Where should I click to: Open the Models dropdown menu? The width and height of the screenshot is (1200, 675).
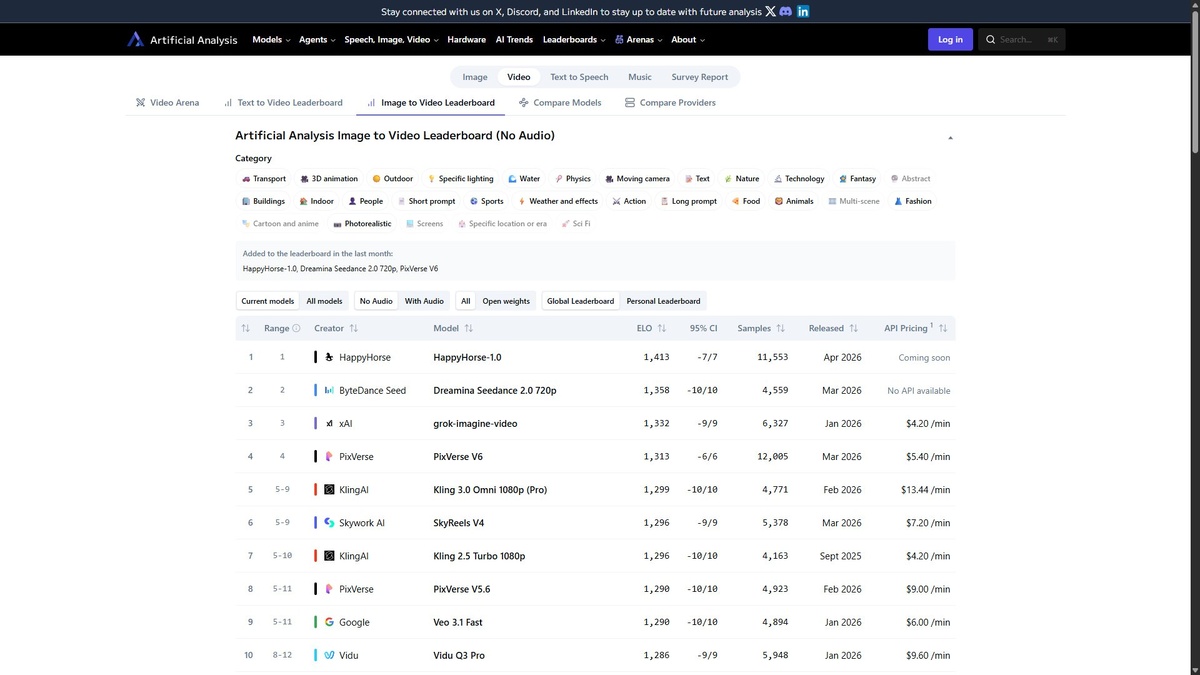[271, 40]
